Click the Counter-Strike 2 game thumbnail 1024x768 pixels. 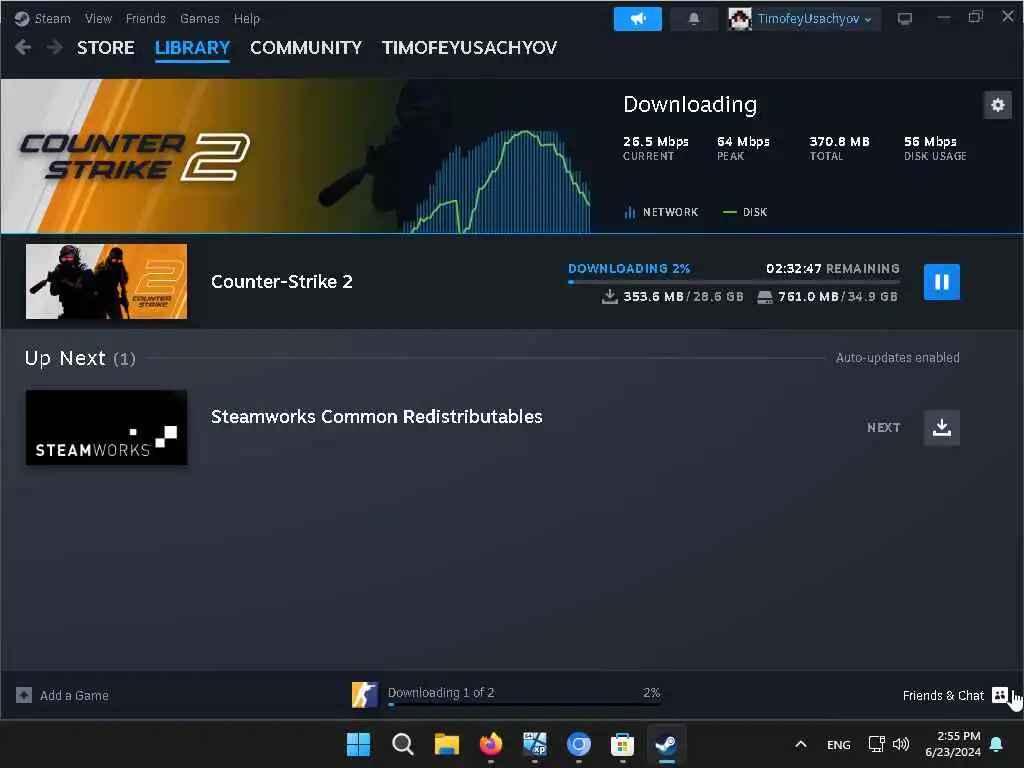(106, 281)
